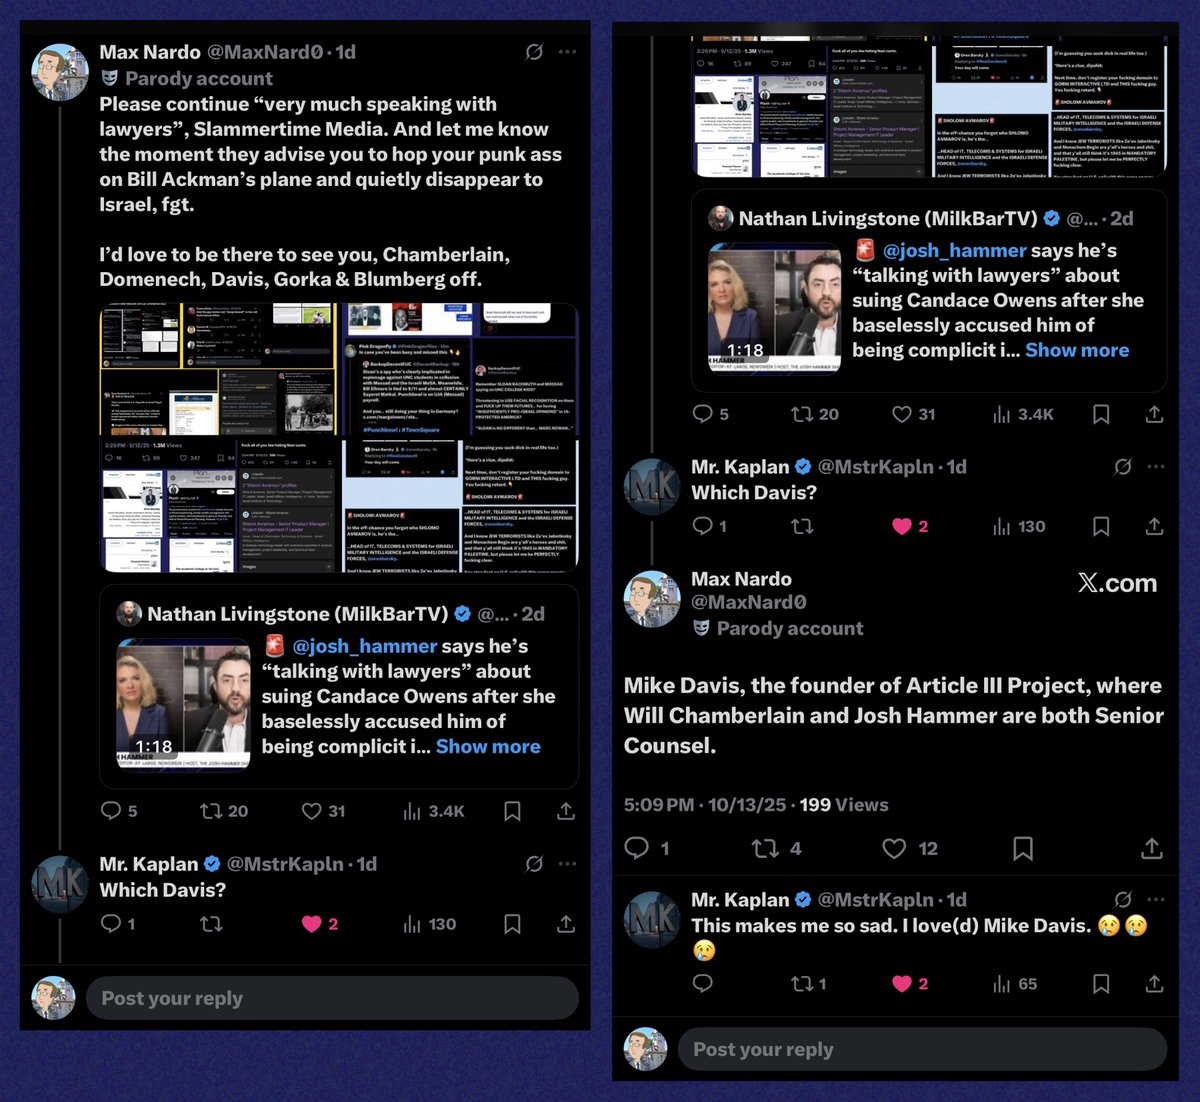
Task: Open Max Nardo's profile avatar in right detailed post
Action: tap(652, 599)
